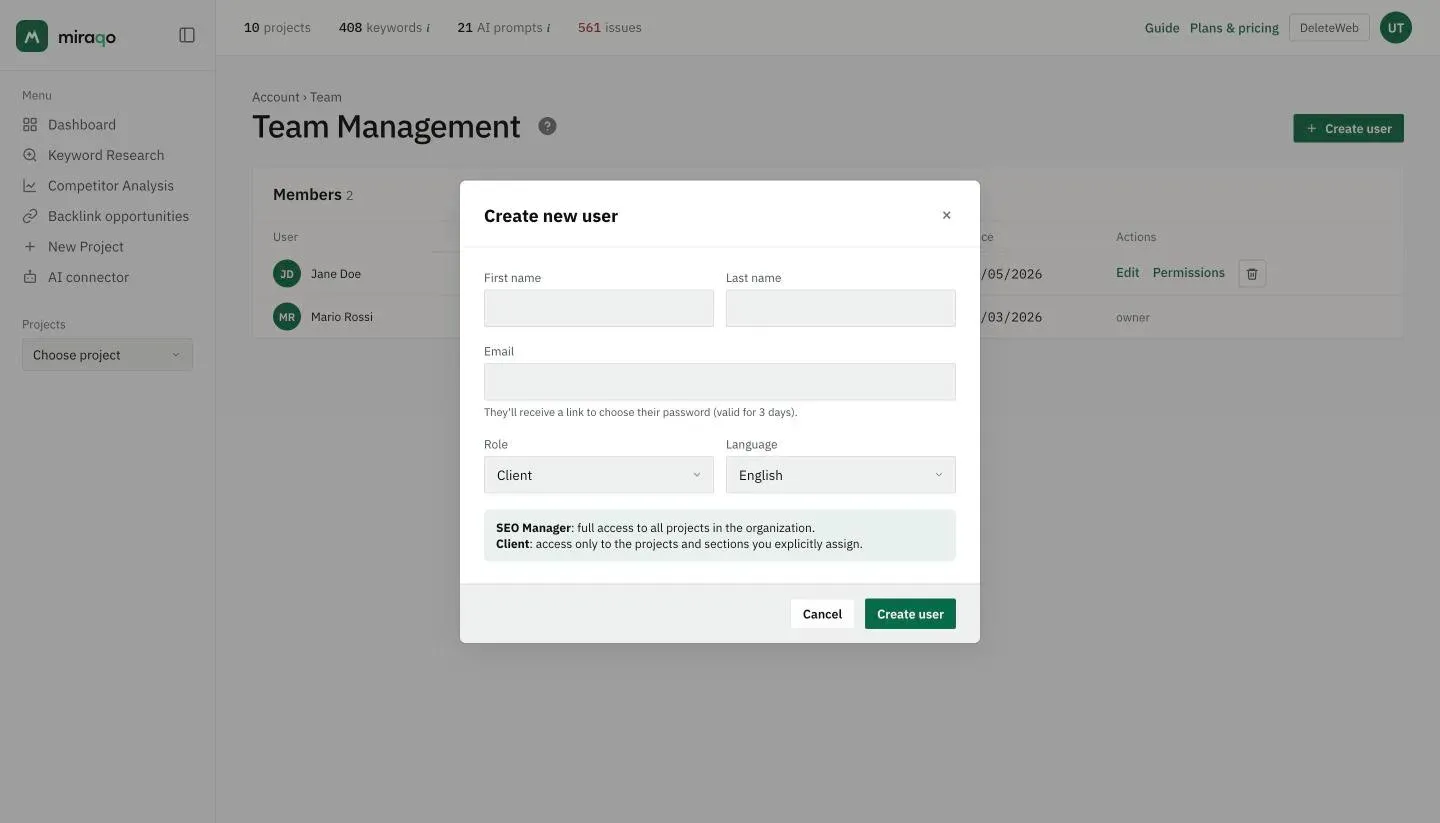Screen dimensions: 1440x823
Task: Delete Jane Doe using the trash icon
Action: tap(1252, 274)
